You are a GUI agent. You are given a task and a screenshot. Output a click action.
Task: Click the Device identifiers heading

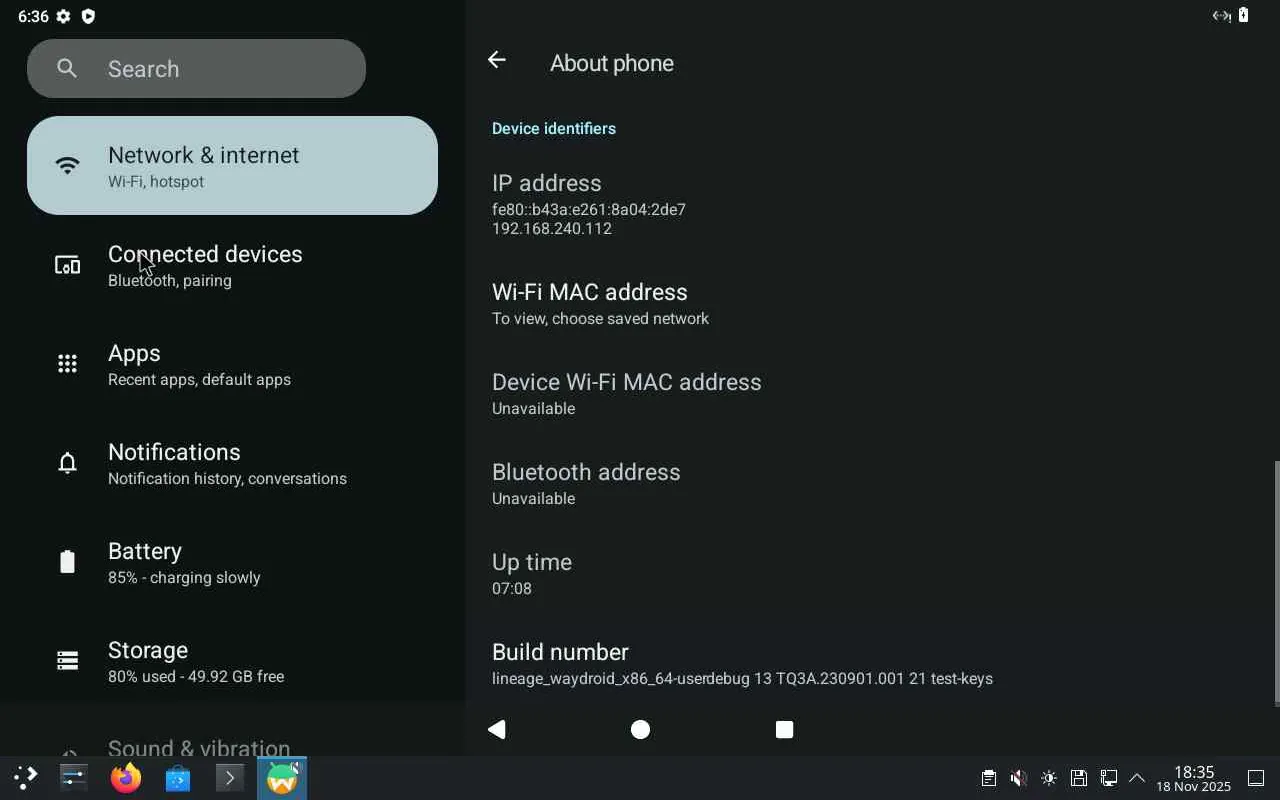click(x=554, y=128)
